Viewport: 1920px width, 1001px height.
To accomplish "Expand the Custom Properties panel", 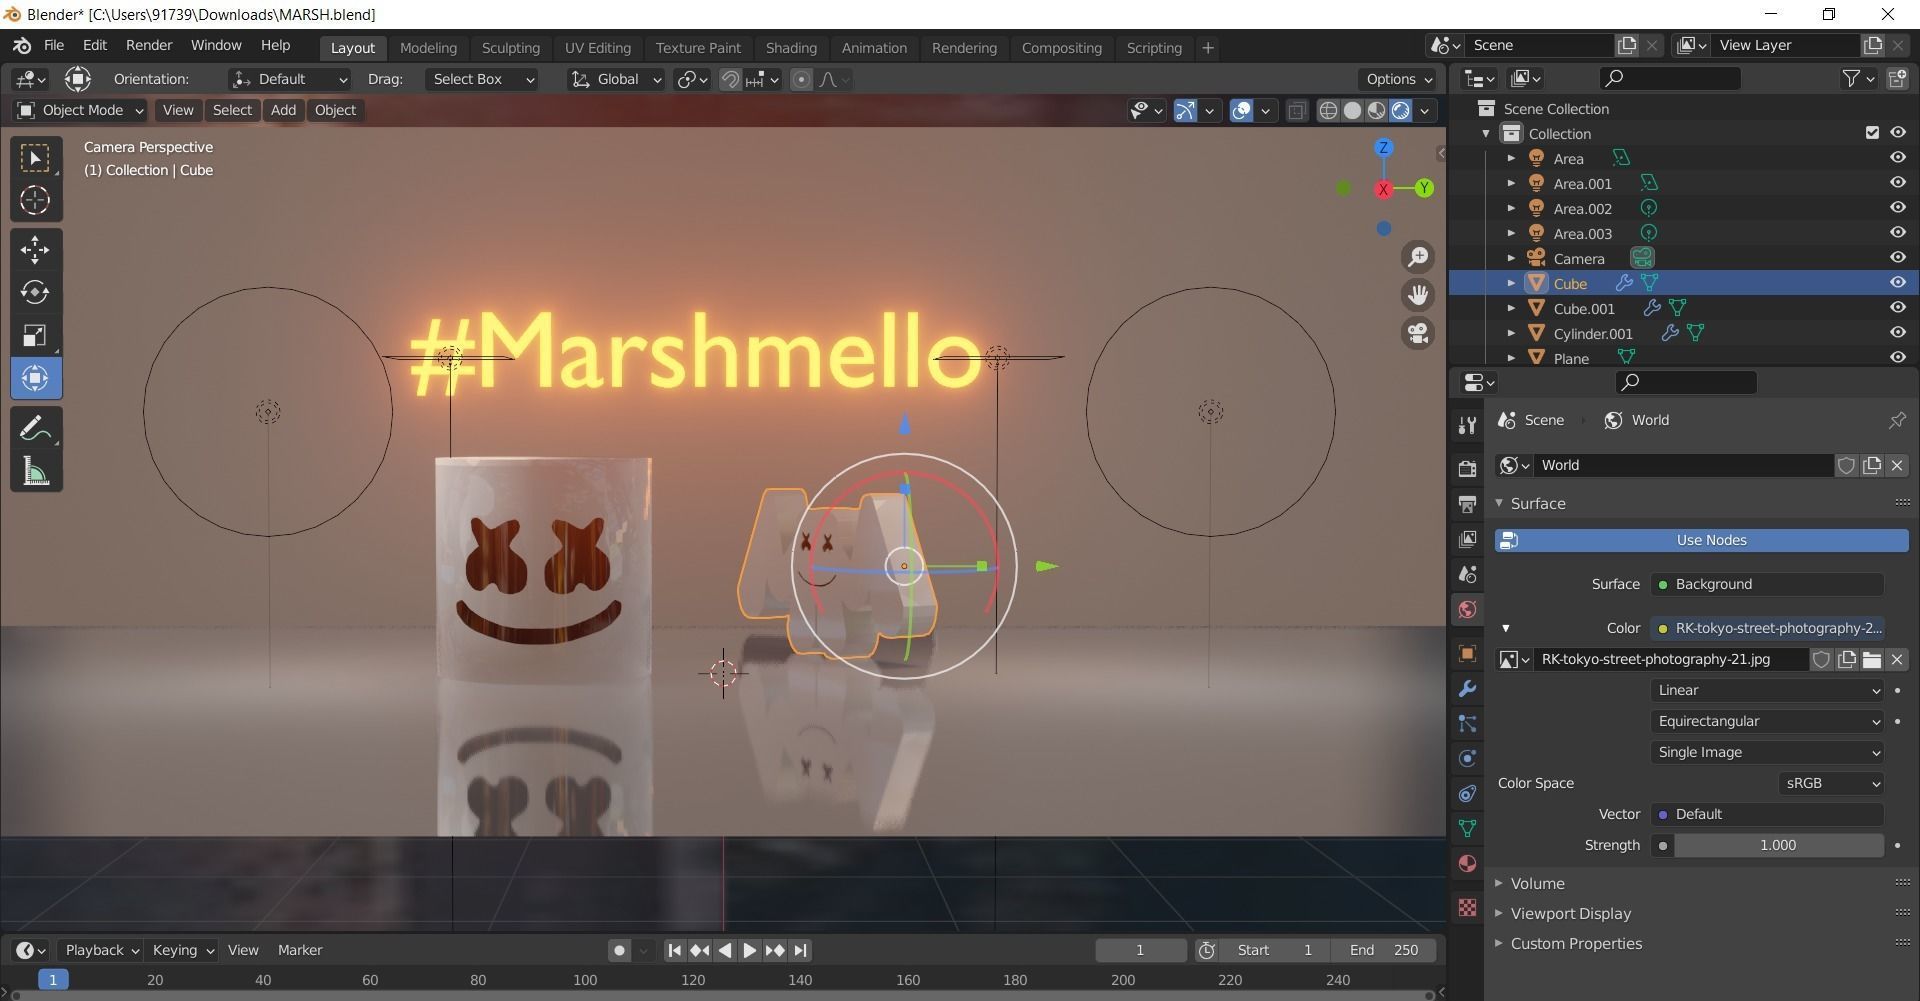I will (x=1576, y=943).
